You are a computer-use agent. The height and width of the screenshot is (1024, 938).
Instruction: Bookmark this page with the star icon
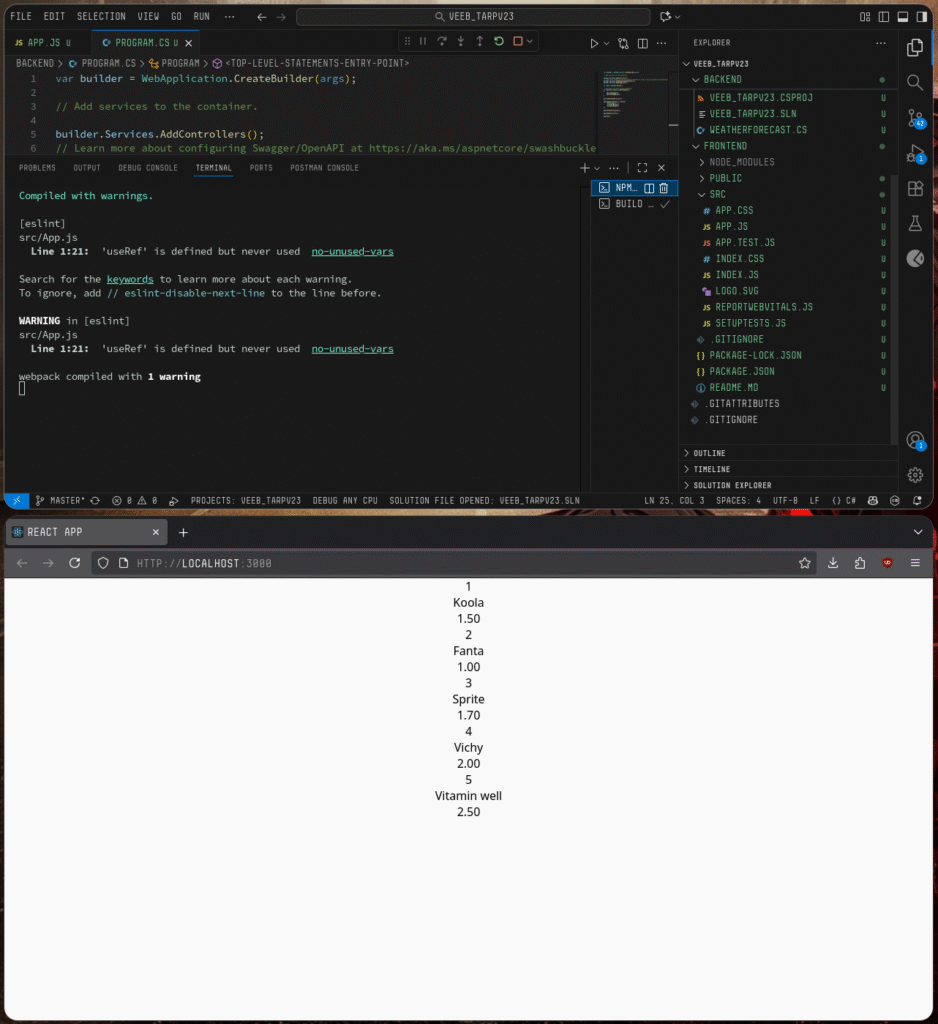point(804,563)
